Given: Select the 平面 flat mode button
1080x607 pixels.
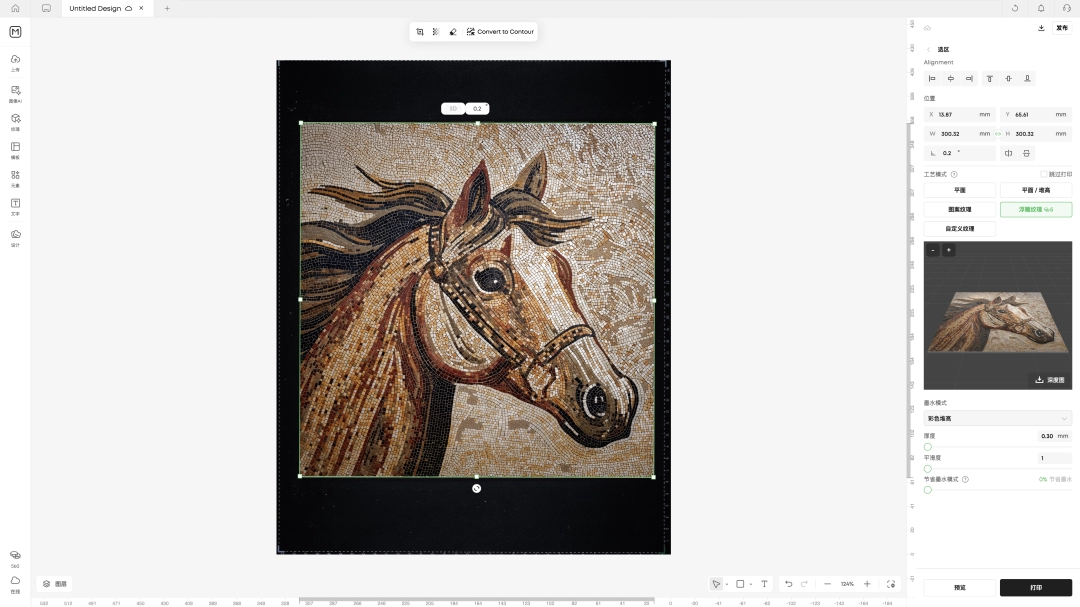Looking at the screenshot, I should [959, 190].
